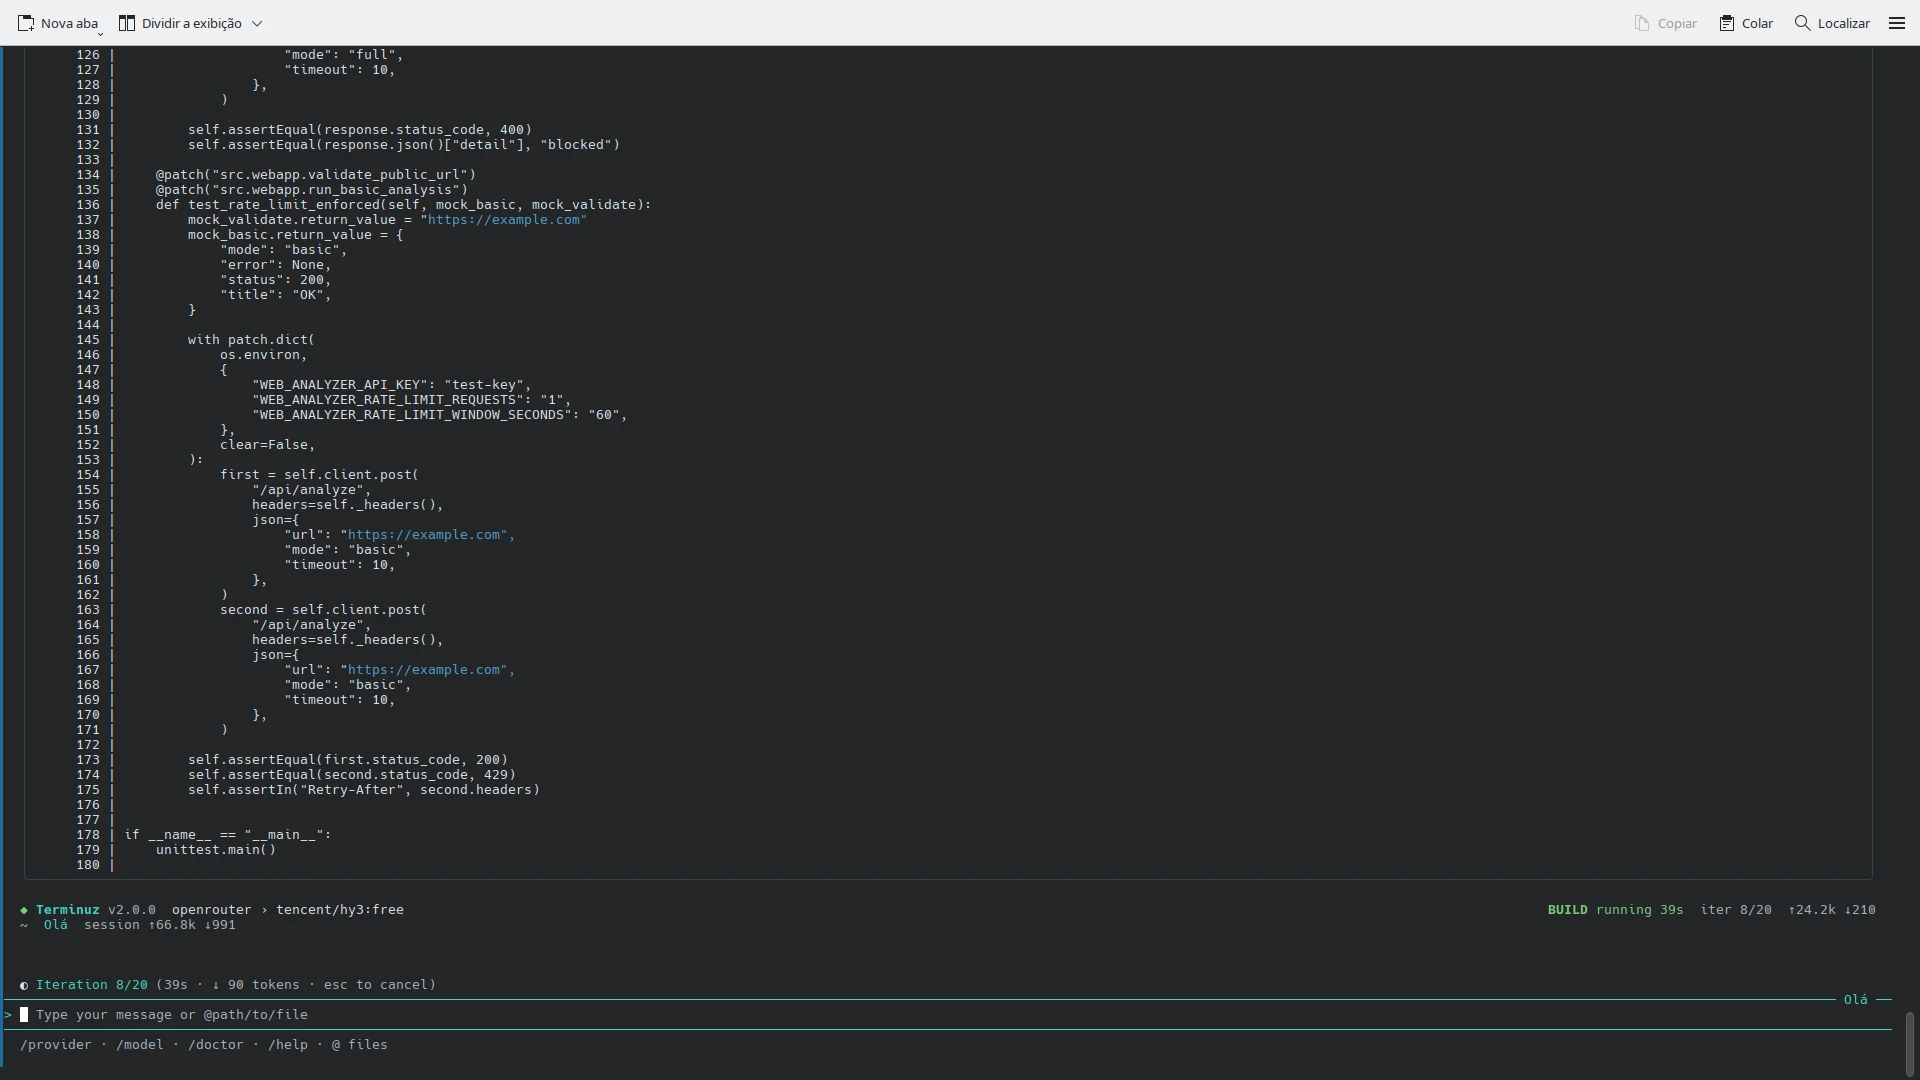Screen dimensions: 1920x1080
Task: Open the hamburger menu
Action: coord(1897,23)
